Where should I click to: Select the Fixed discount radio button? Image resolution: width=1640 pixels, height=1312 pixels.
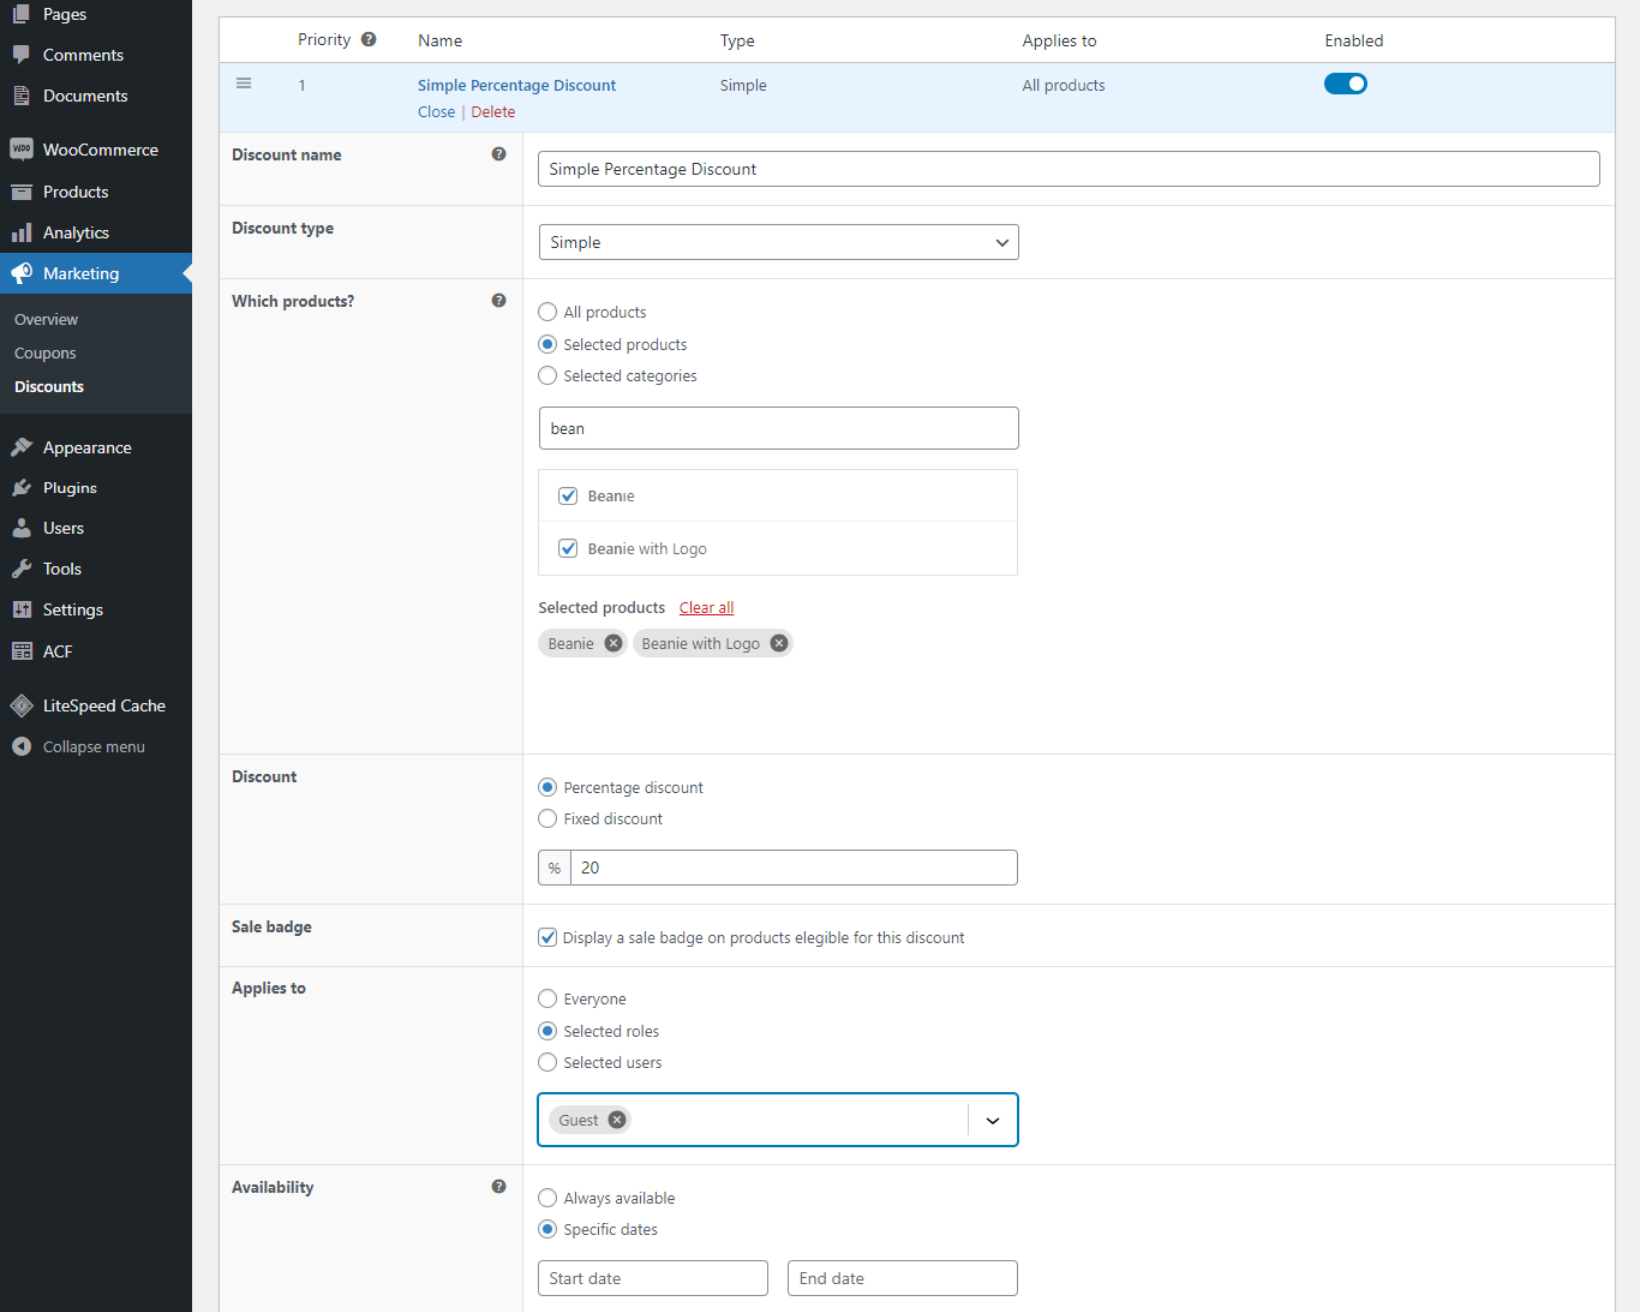click(x=547, y=818)
